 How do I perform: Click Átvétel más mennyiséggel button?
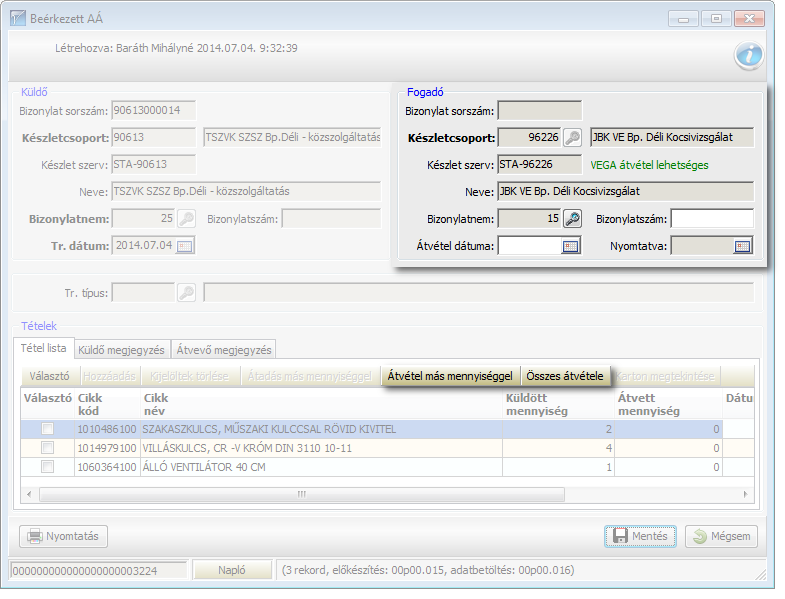point(450,376)
